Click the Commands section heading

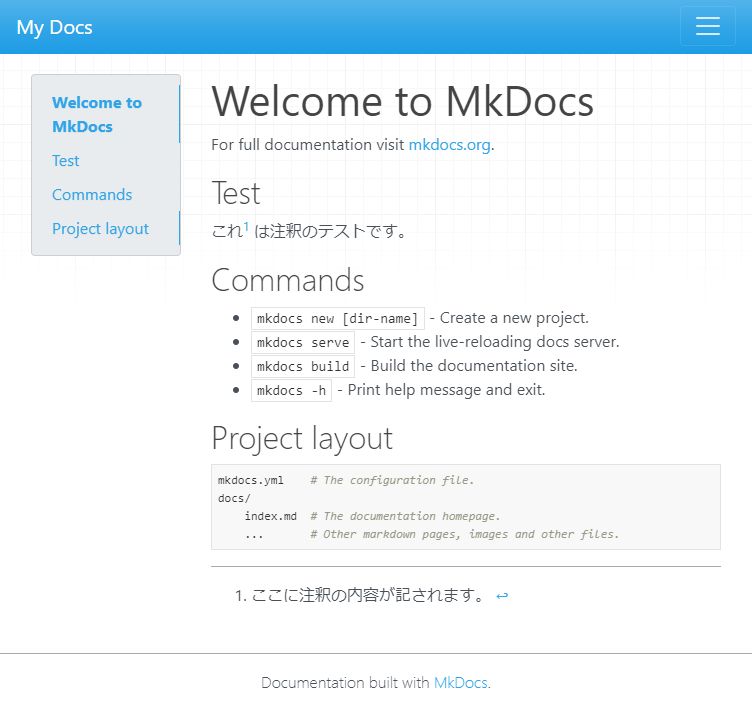[x=288, y=280]
